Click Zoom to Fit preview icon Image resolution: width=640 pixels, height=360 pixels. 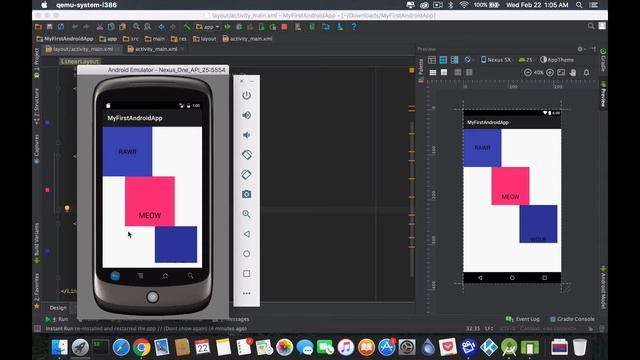pyautogui.click(x=561, y=72)
